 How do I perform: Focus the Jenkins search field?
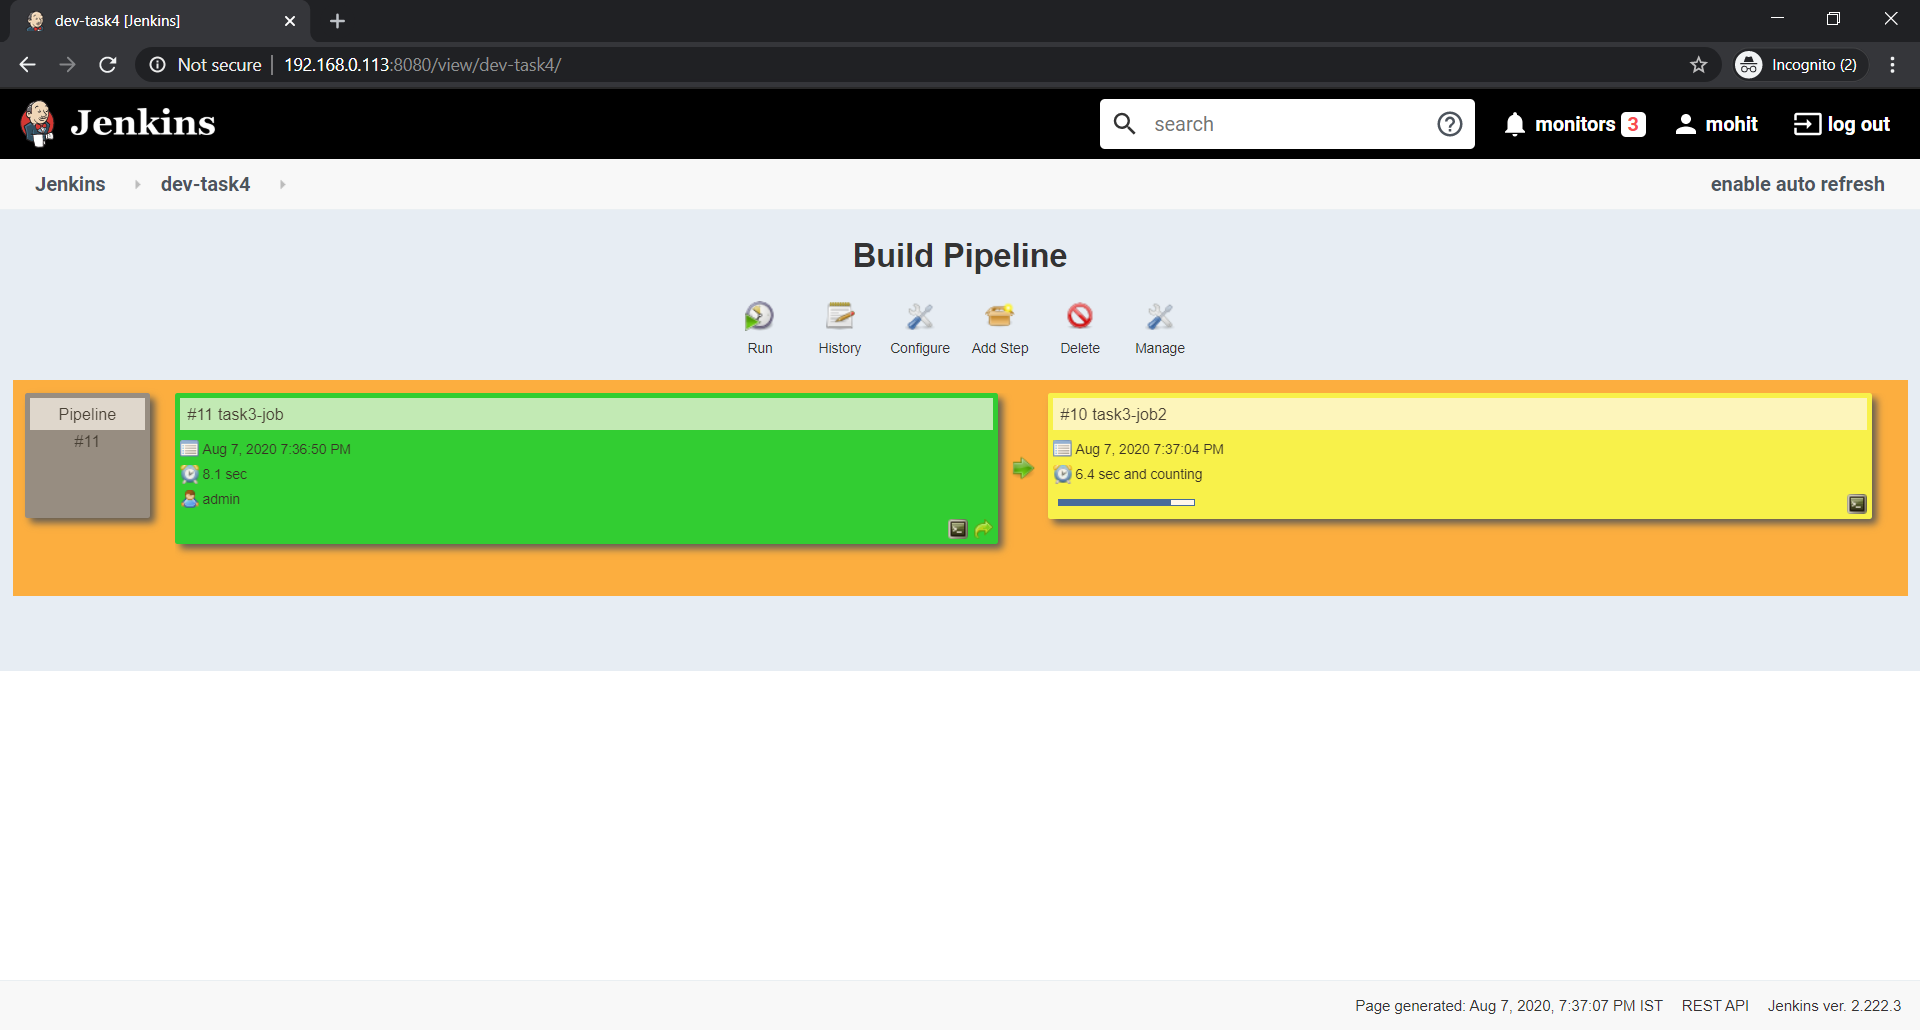(1290, 124)
